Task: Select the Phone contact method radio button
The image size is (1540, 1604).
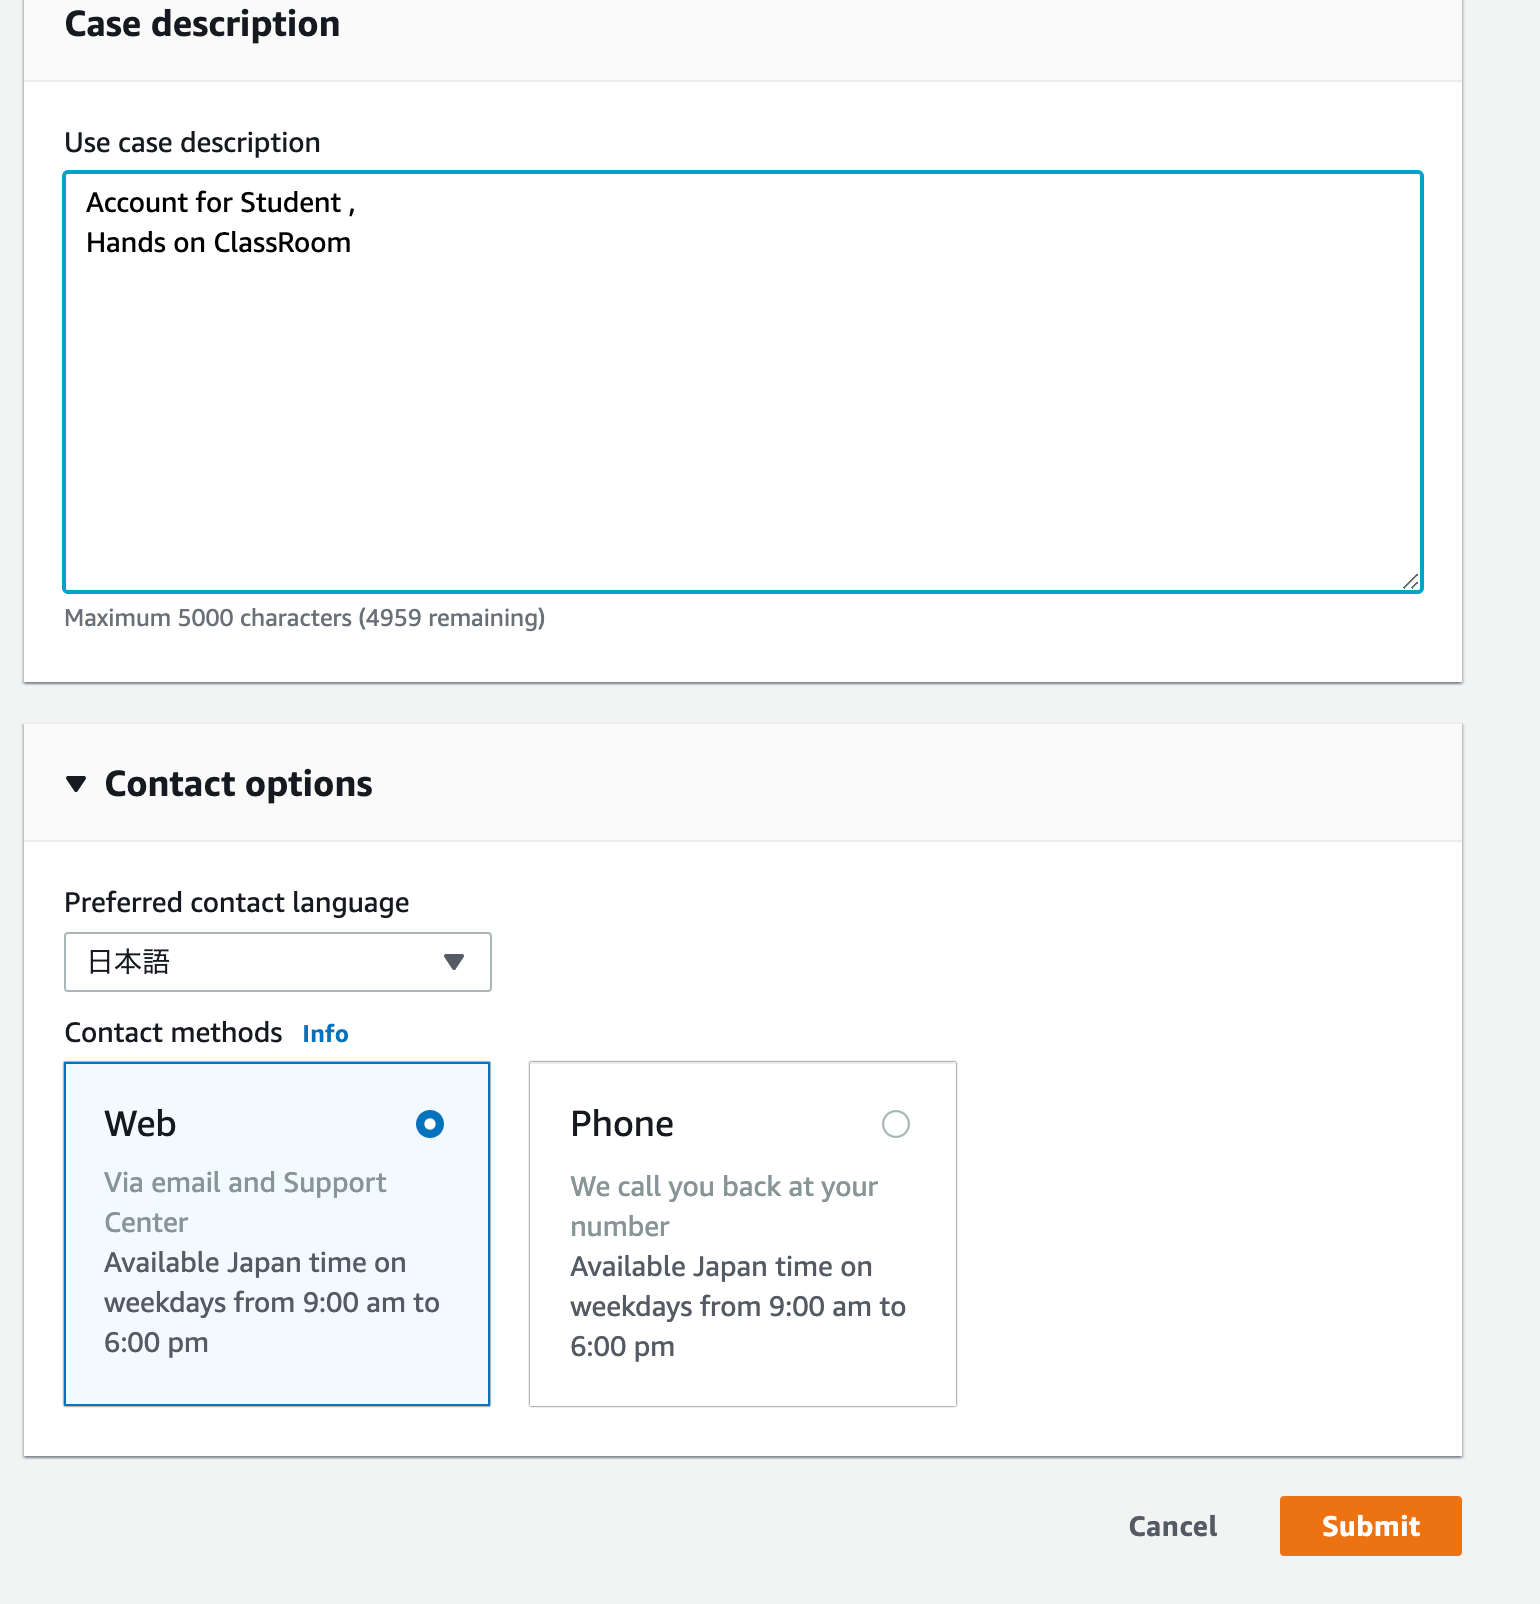Action: click(896, 1124)
